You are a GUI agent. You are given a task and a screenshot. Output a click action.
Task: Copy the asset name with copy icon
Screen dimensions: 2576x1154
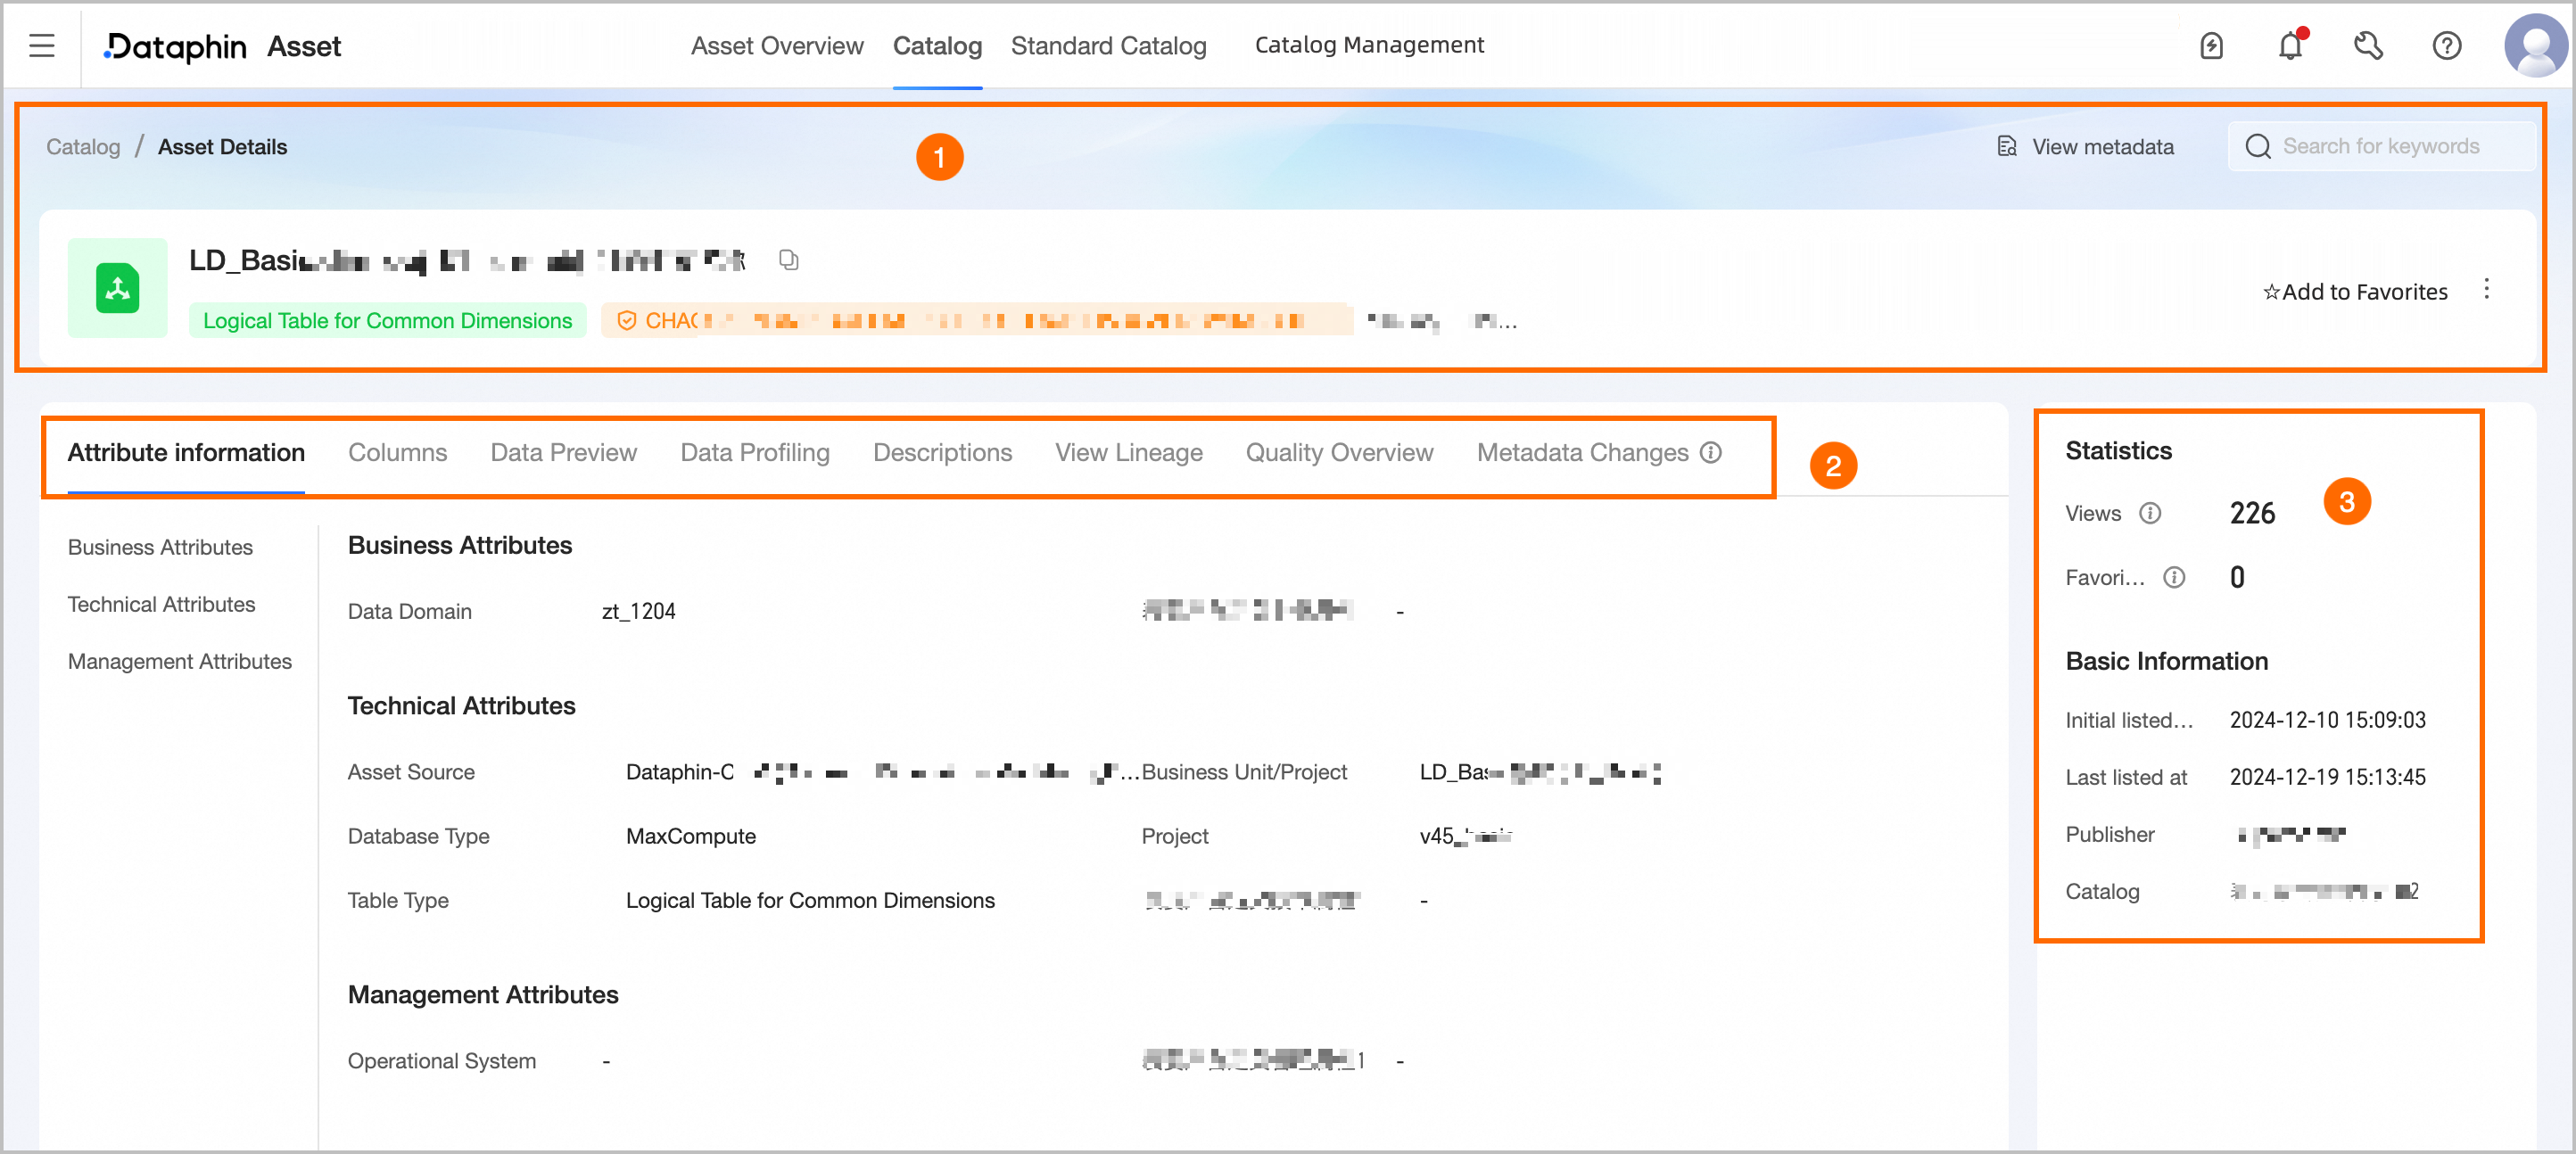click(x=789, y=260)
